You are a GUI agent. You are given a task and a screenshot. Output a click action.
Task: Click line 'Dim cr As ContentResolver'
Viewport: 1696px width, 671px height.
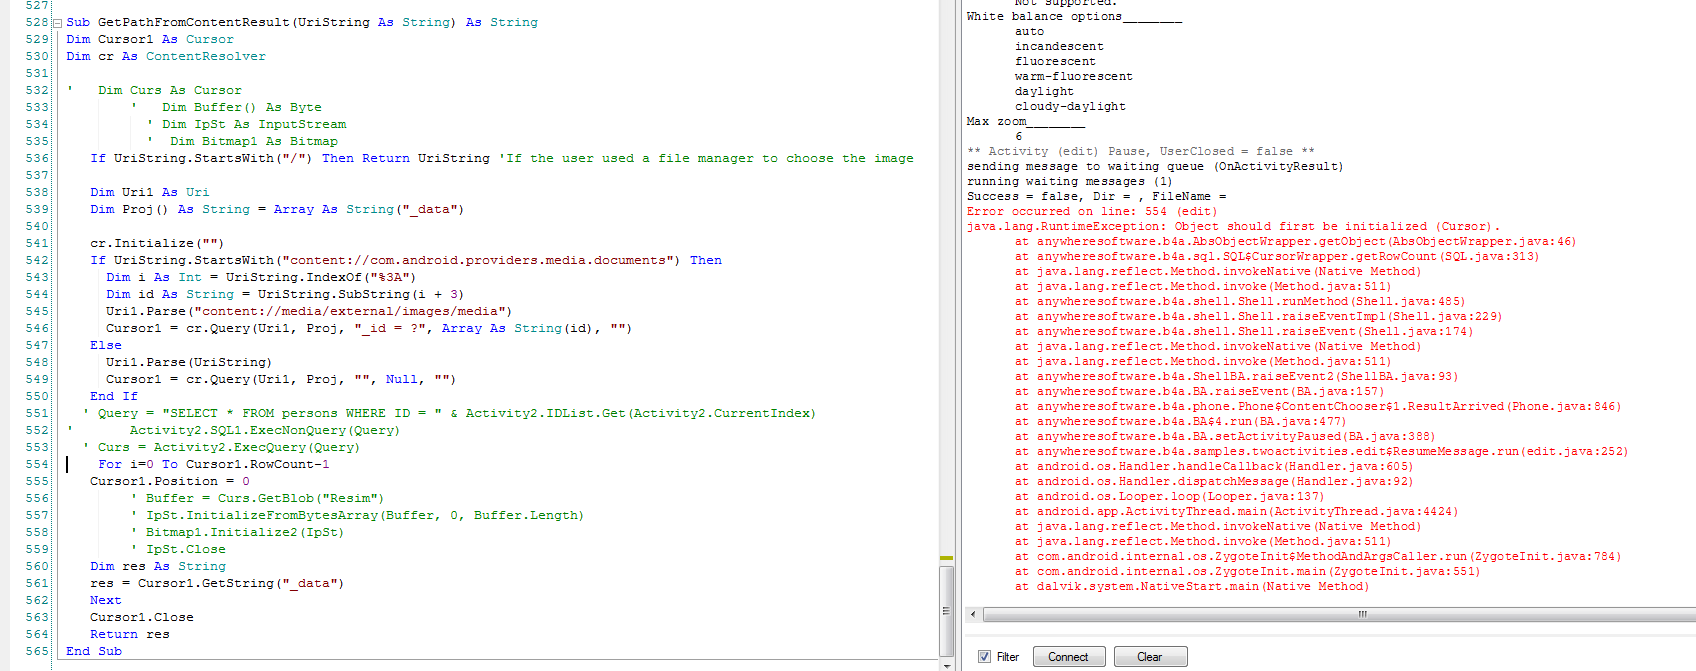click(x=166, y=56)
